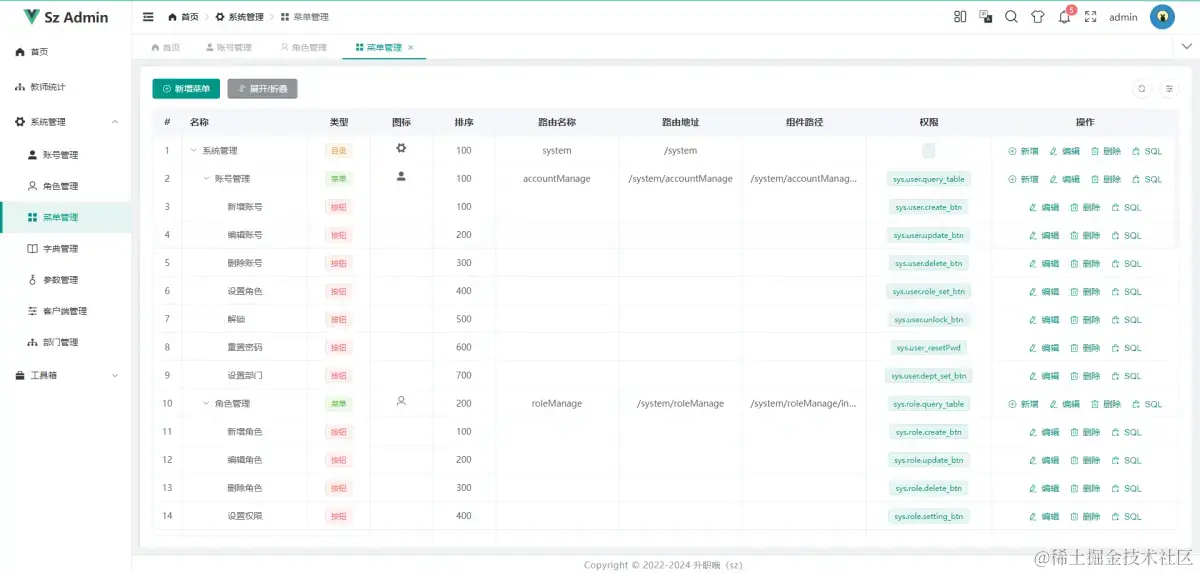The image size is (1200, 574).
Task: Toggle the hamburger sidebar collapse icon
Action: 148,17
